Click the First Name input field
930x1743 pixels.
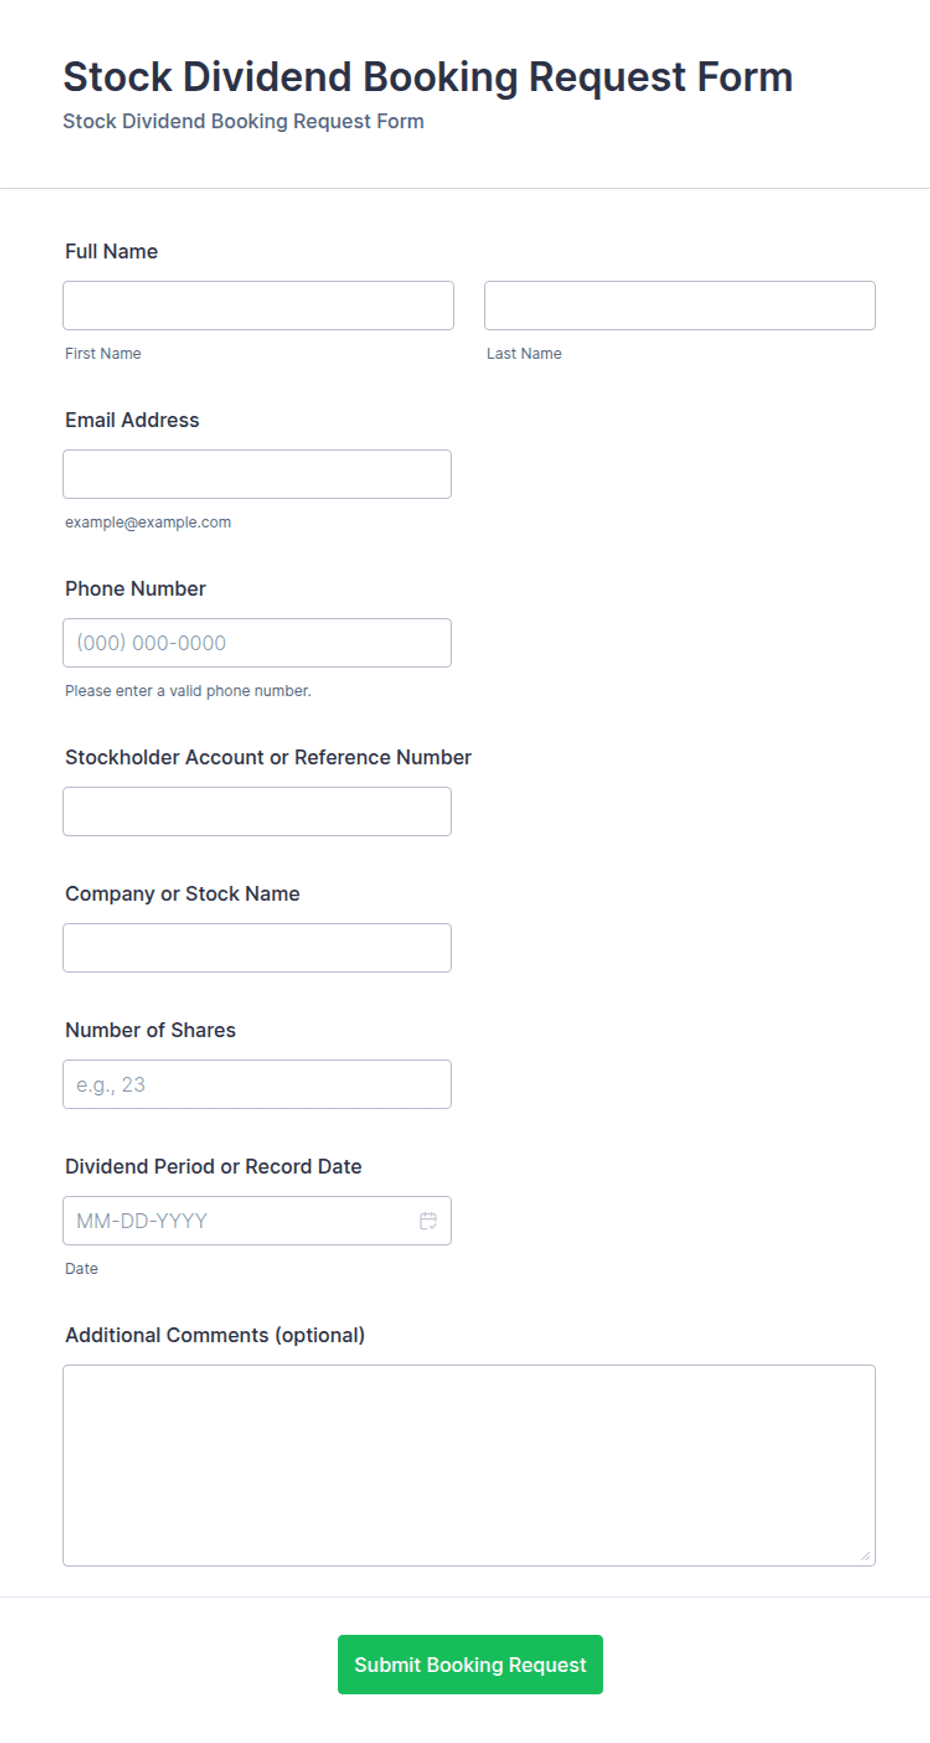click(x=258, y=305)
